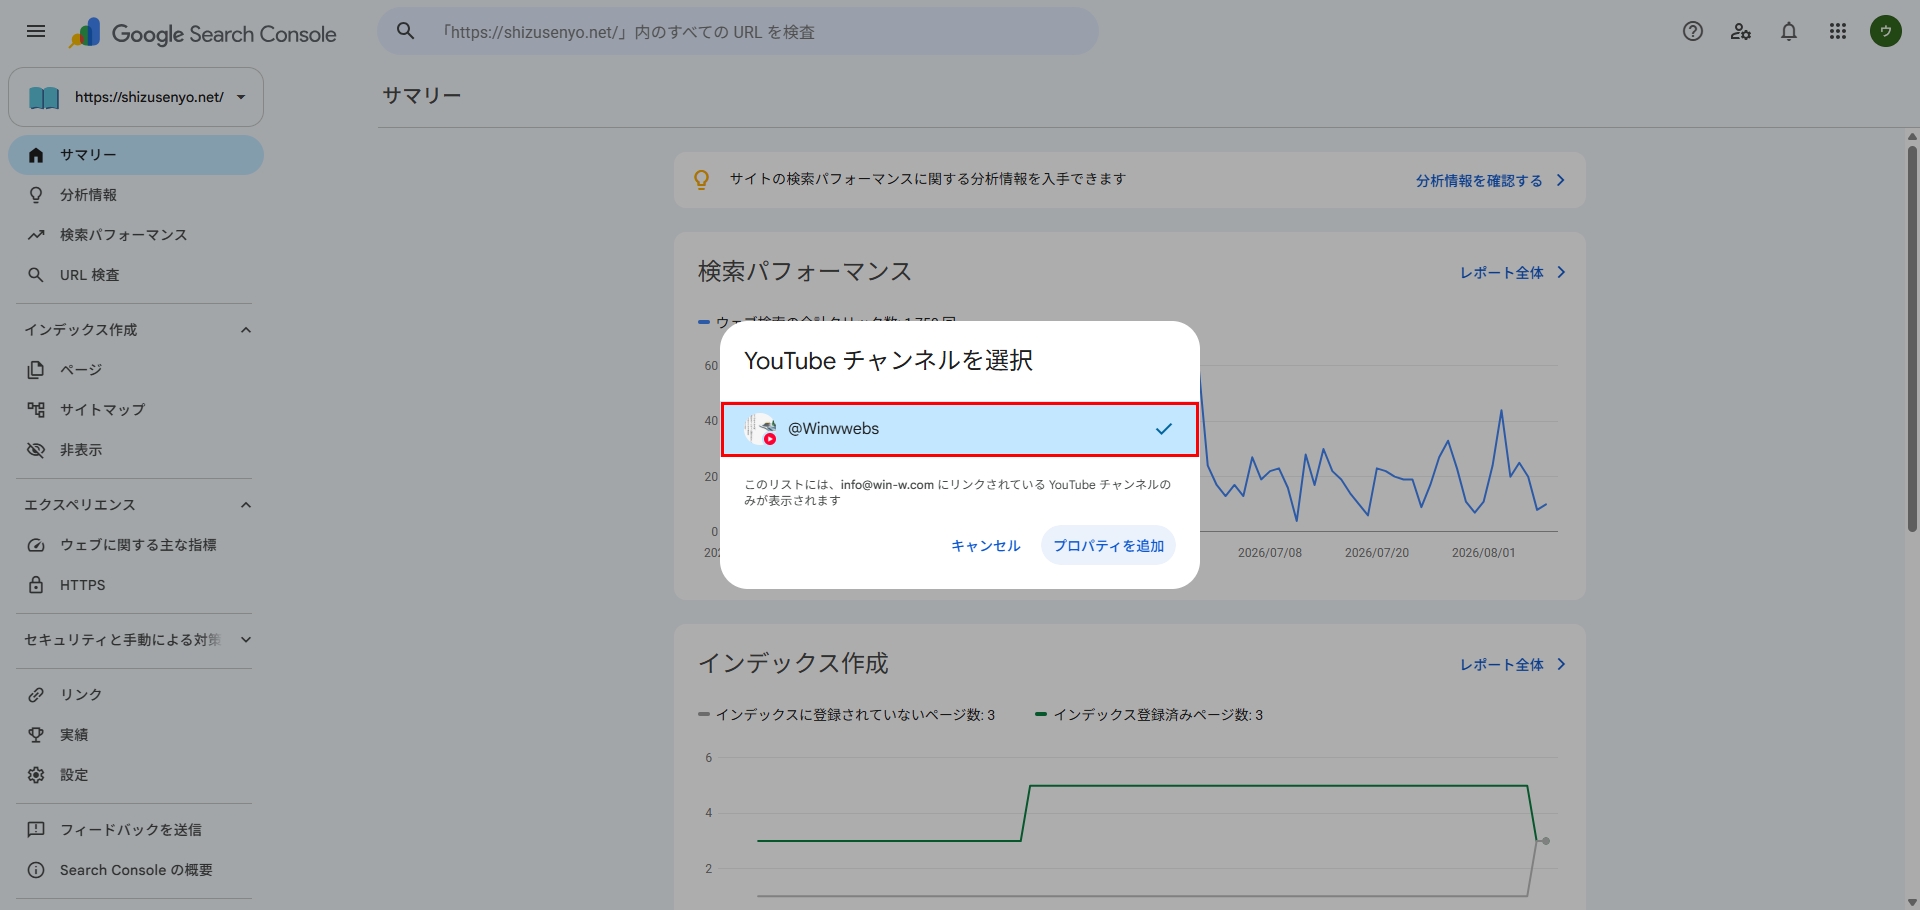Image resolution: width=1920 pixels, height=910 pixels.
Task: Open the Google apps grid
Action: click(1838, 32)
